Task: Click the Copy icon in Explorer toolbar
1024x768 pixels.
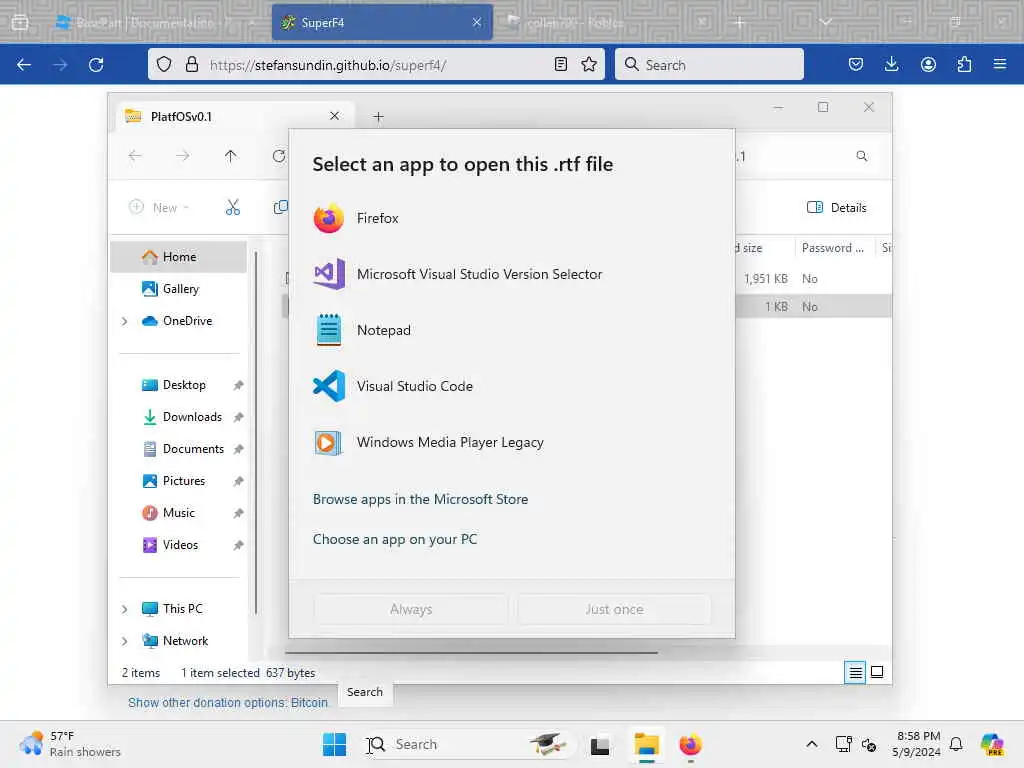Action: tap(281, 207)
